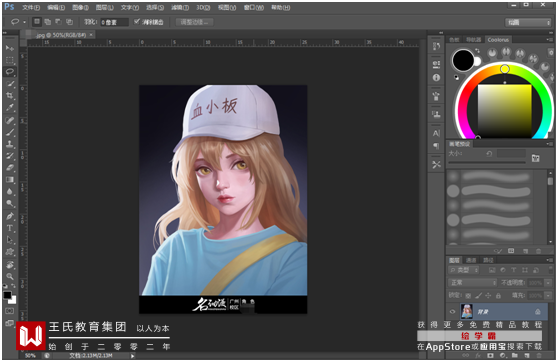Open the workspace switcher dropdown

(528, 22)
